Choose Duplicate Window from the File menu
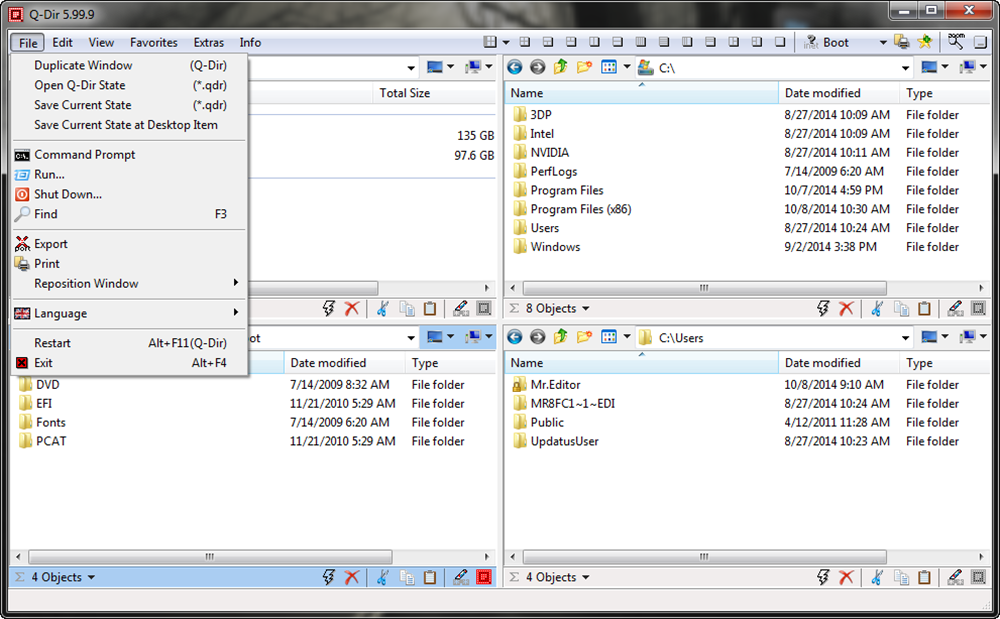 click(x=129, y=65)
